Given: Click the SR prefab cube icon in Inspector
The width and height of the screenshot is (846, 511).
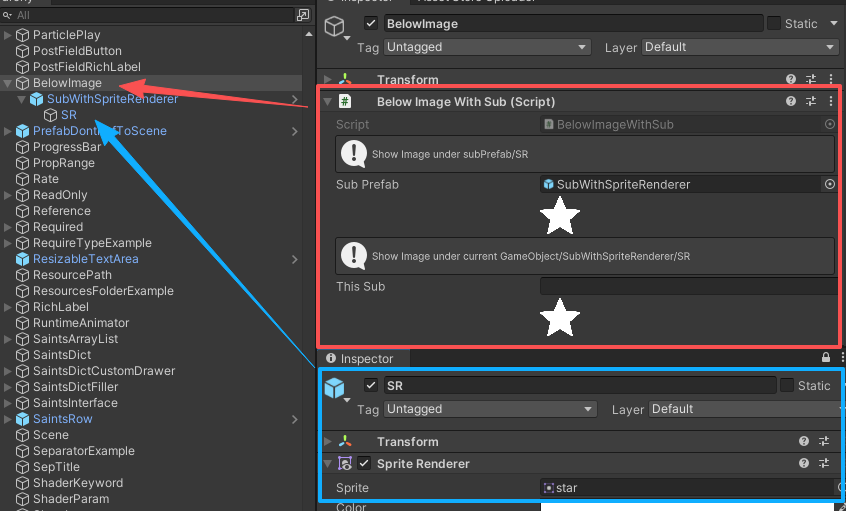Looking at the screenshot, I should [335, 387].
